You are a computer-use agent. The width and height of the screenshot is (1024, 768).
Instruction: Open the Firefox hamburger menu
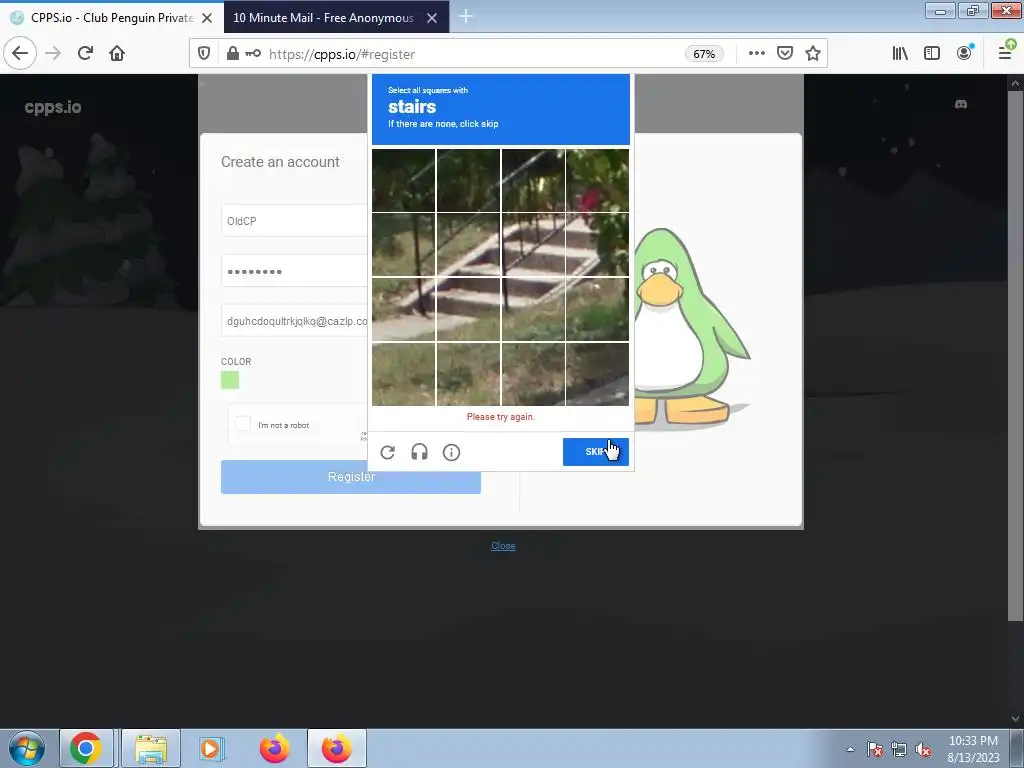1006,52
